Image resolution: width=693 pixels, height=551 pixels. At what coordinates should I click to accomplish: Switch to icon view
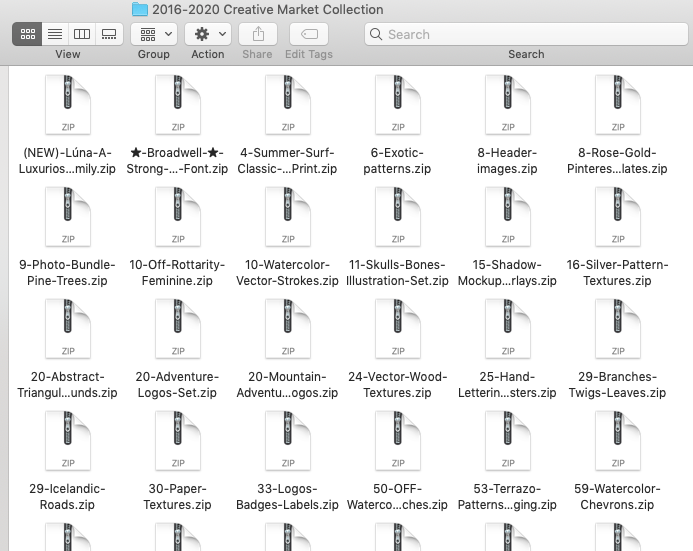27,34
